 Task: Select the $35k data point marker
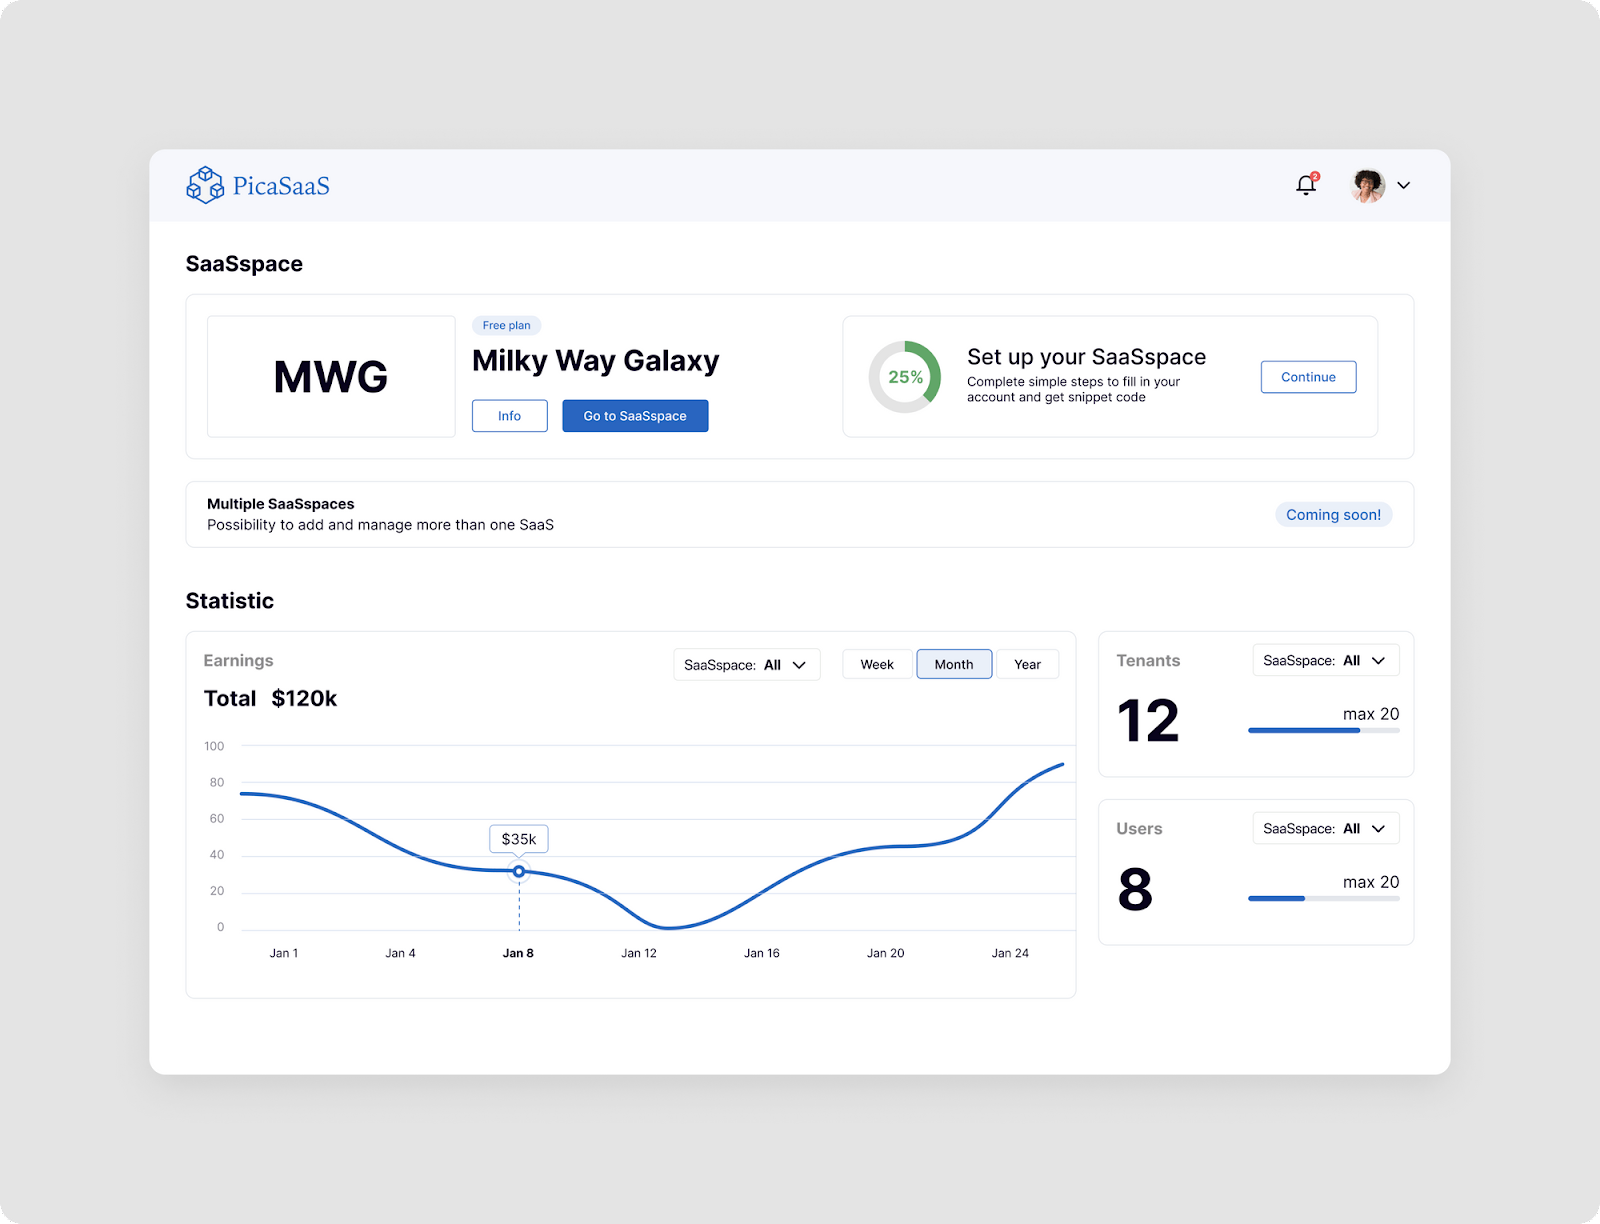tap(518, 871)
